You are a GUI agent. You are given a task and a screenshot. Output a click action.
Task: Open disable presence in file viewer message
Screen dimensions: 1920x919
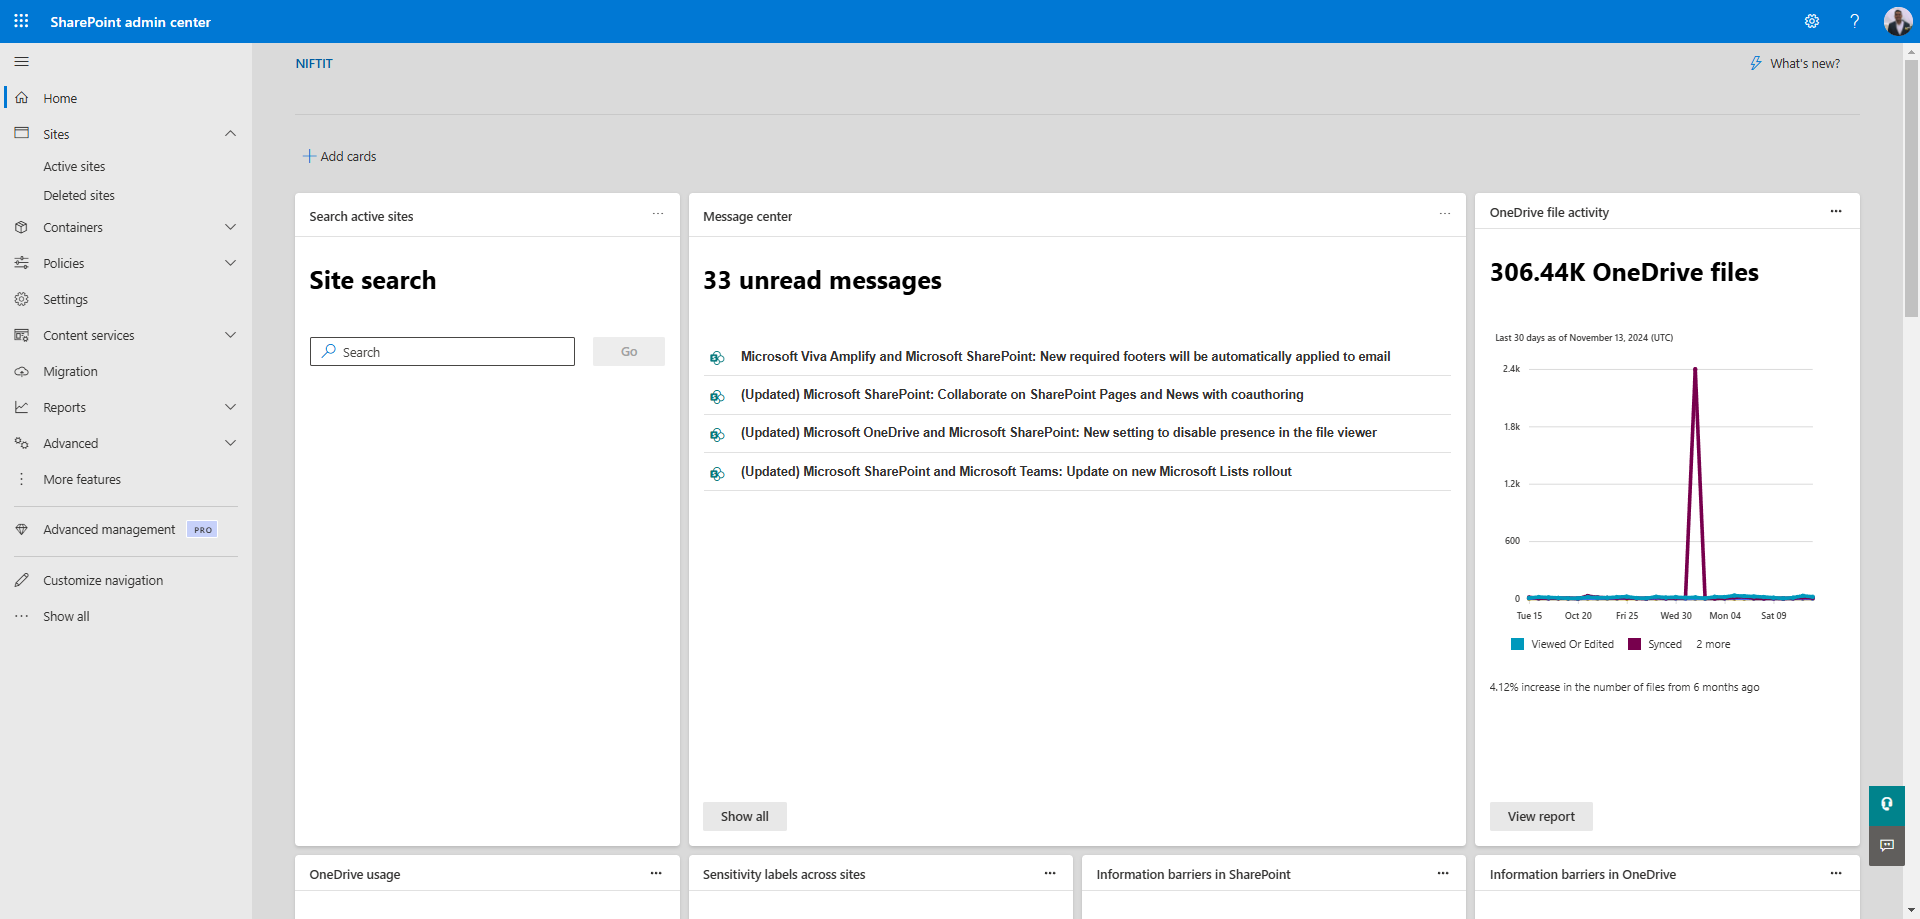click(1058, 432)
